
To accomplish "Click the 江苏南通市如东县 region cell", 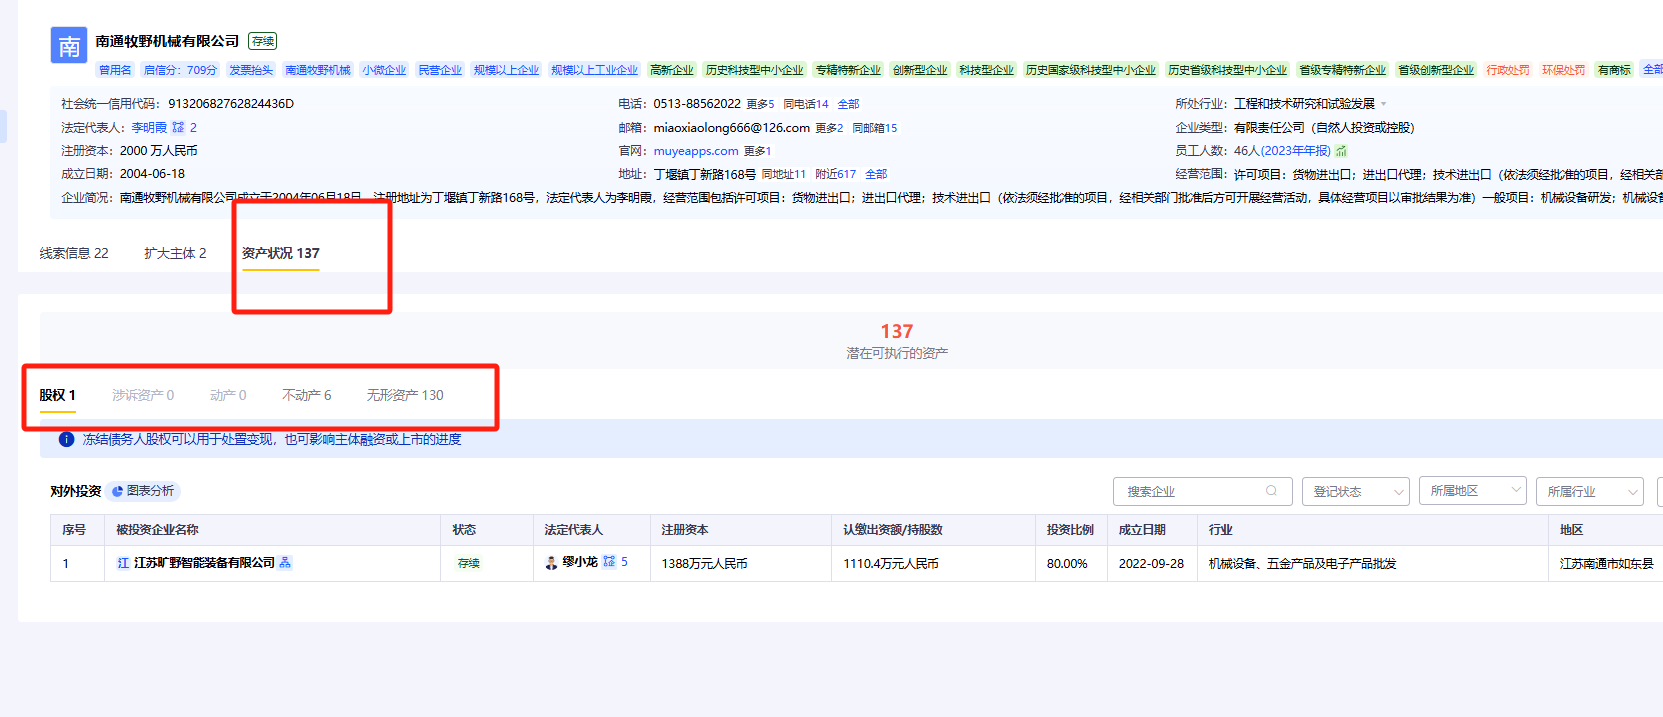I will click(x=1606, y=564).
